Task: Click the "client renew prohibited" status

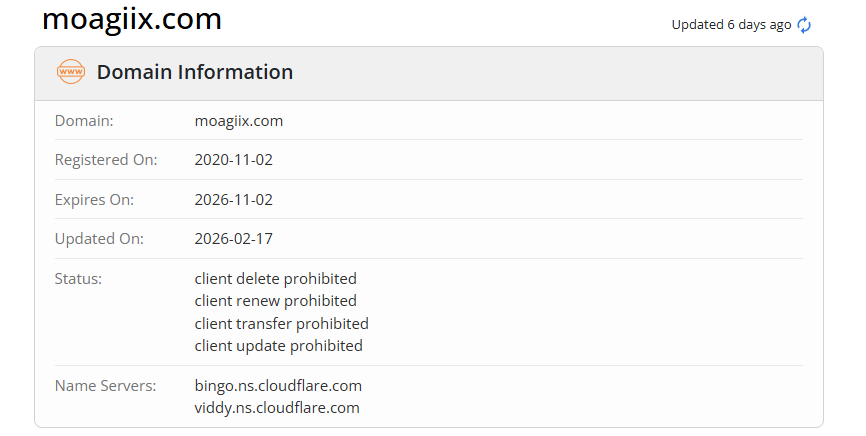Action: [275, 301]
